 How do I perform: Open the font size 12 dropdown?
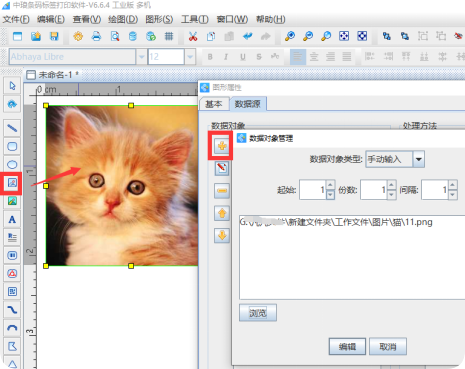190,57
